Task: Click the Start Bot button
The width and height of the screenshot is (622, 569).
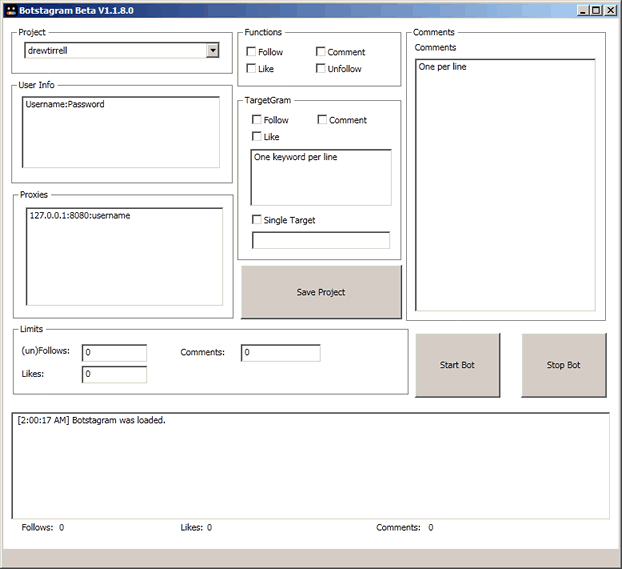Action: click(x=457, y=365)
